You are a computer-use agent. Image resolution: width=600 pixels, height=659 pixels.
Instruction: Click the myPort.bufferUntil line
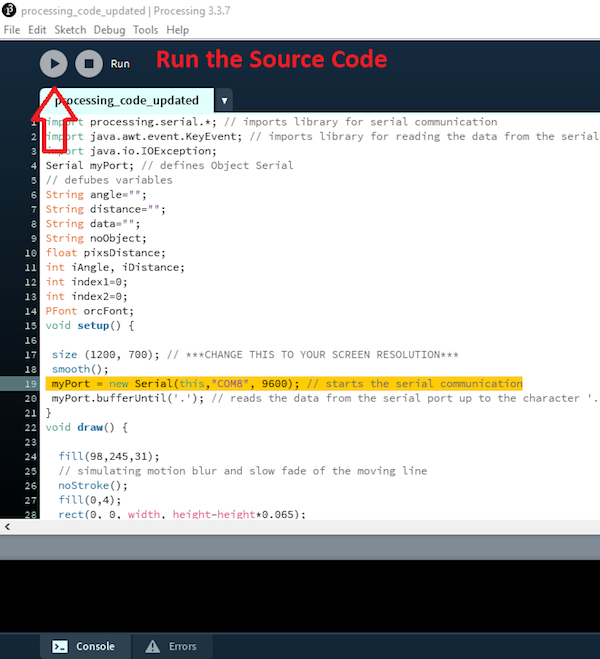click(324, 398)
